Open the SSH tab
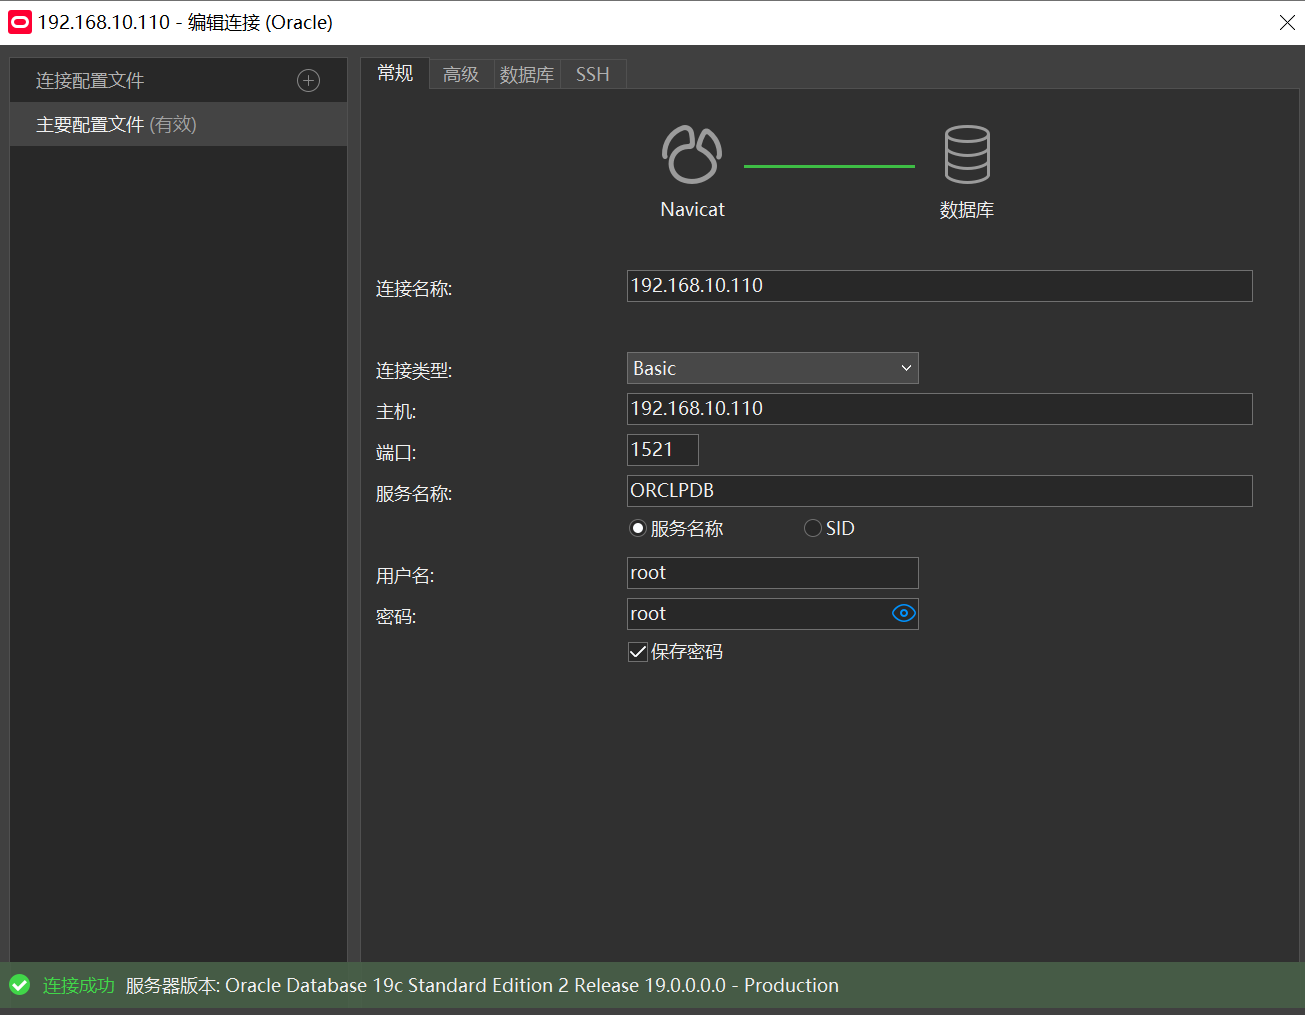 point(593,74)
